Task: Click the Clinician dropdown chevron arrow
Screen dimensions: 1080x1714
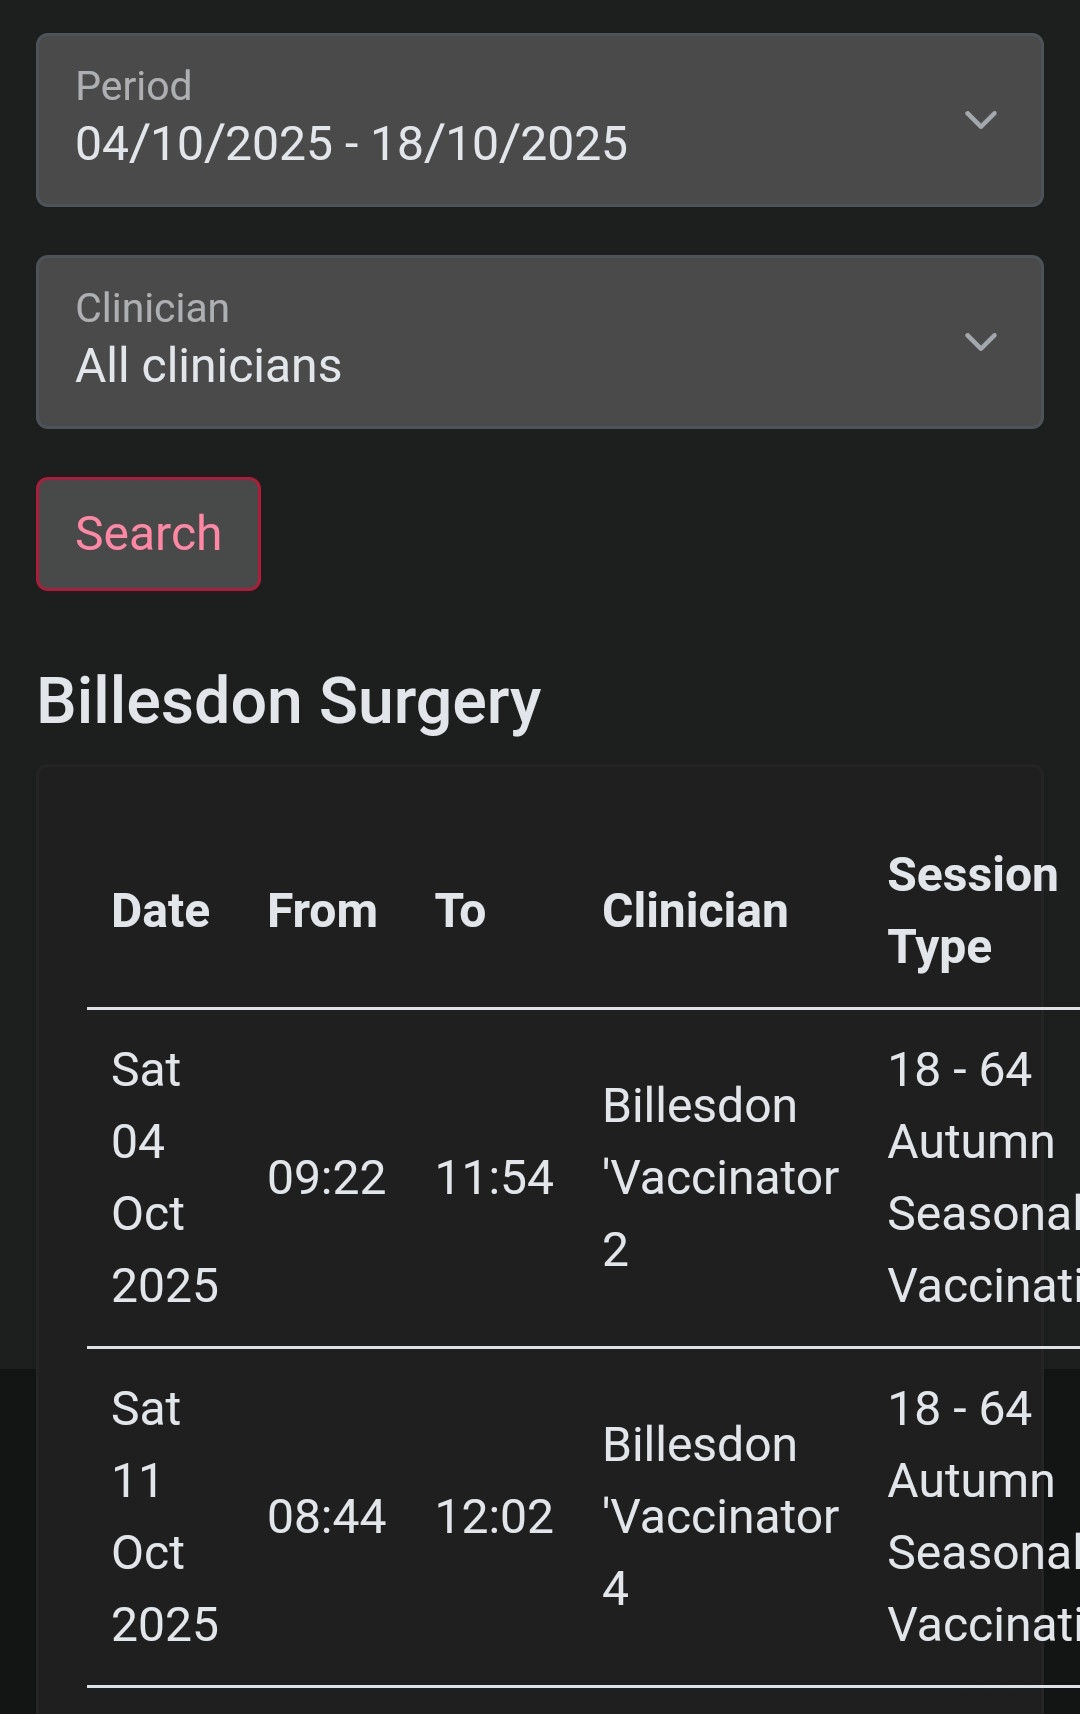Action: pyautogui.click(x=980, y=342)
